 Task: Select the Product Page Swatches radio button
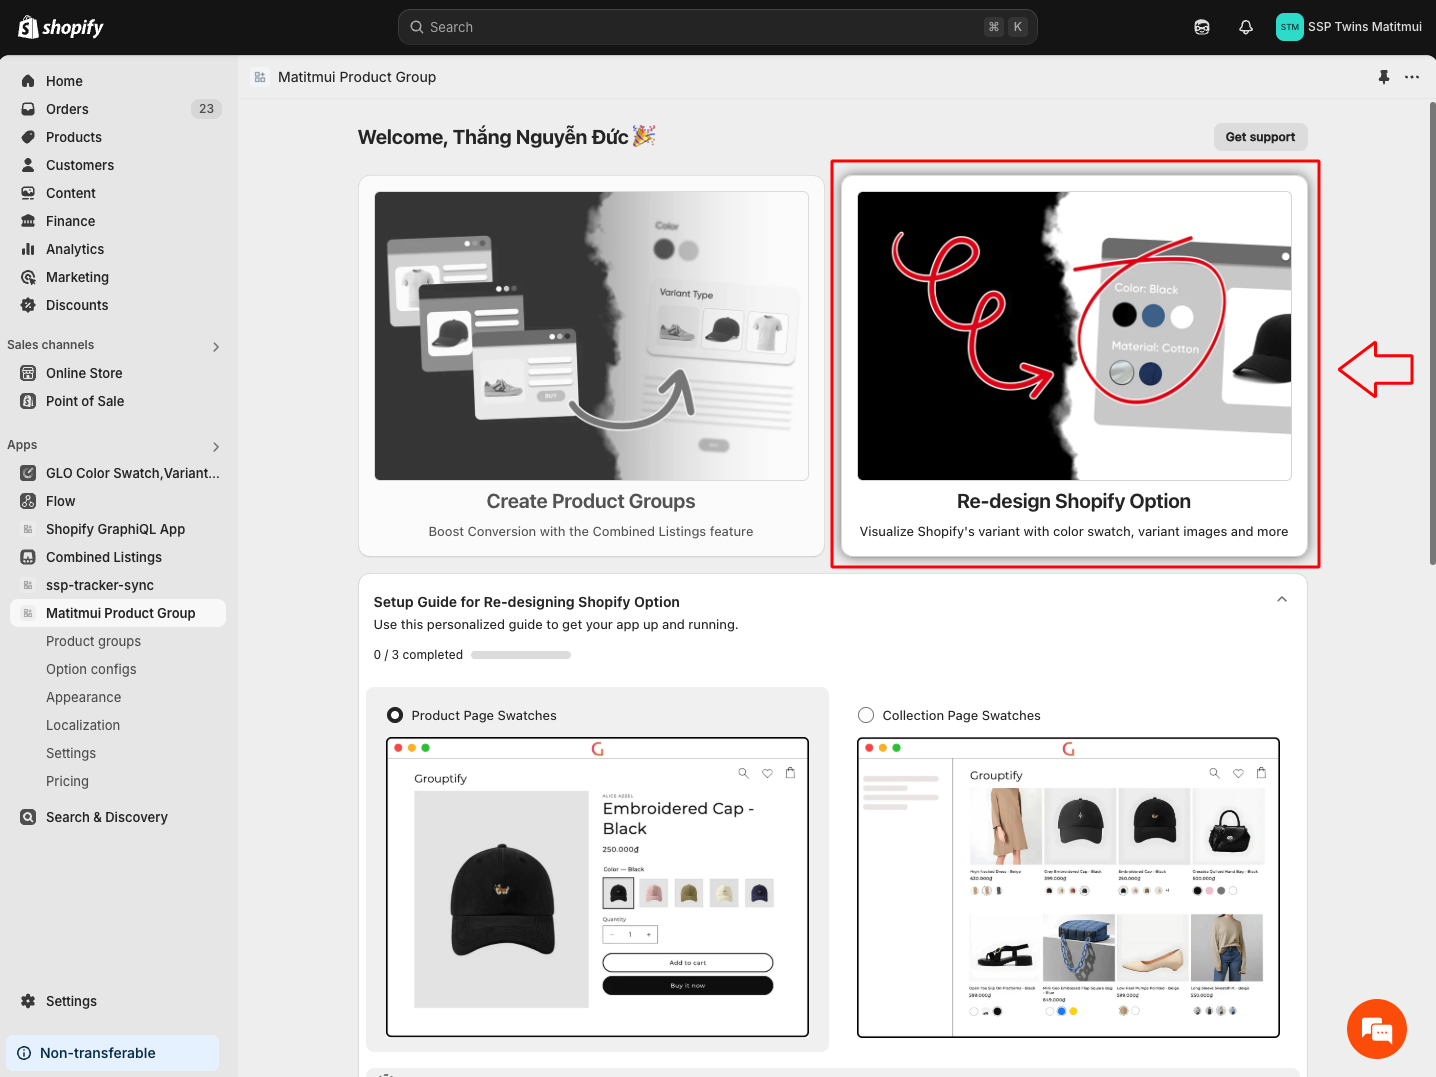click(x=395, y=715)
